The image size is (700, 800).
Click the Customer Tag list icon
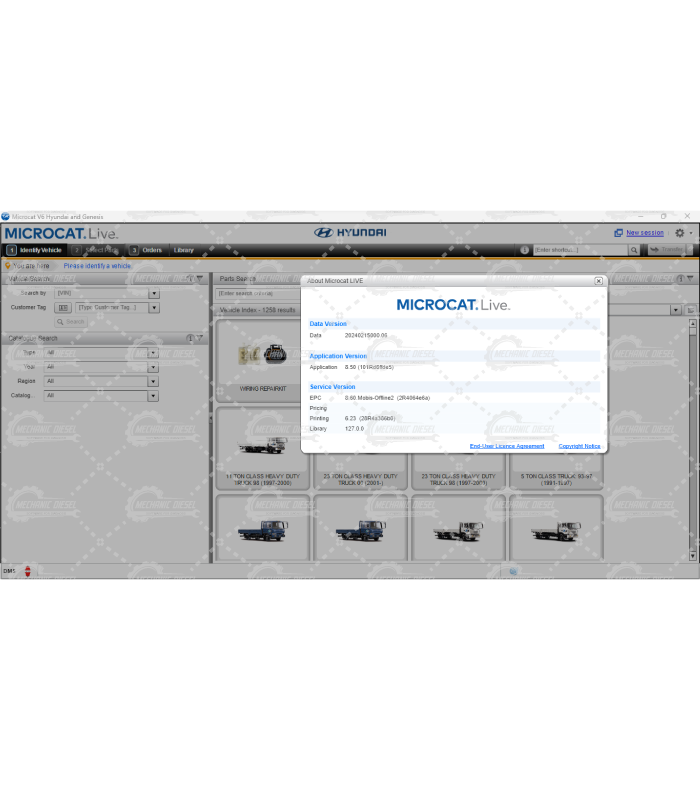pyautogui.click(x=64, y=308)
